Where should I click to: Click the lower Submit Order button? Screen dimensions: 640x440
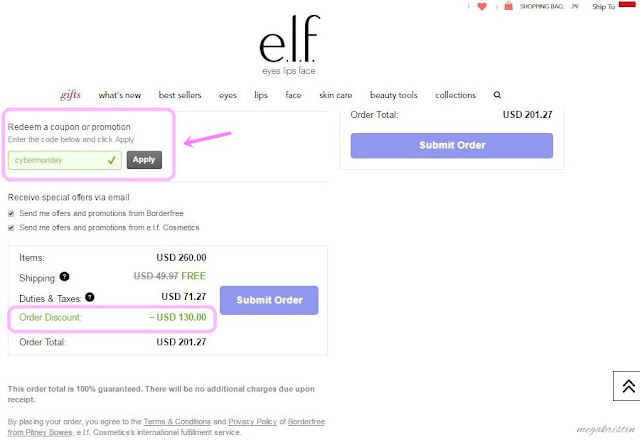268,300
